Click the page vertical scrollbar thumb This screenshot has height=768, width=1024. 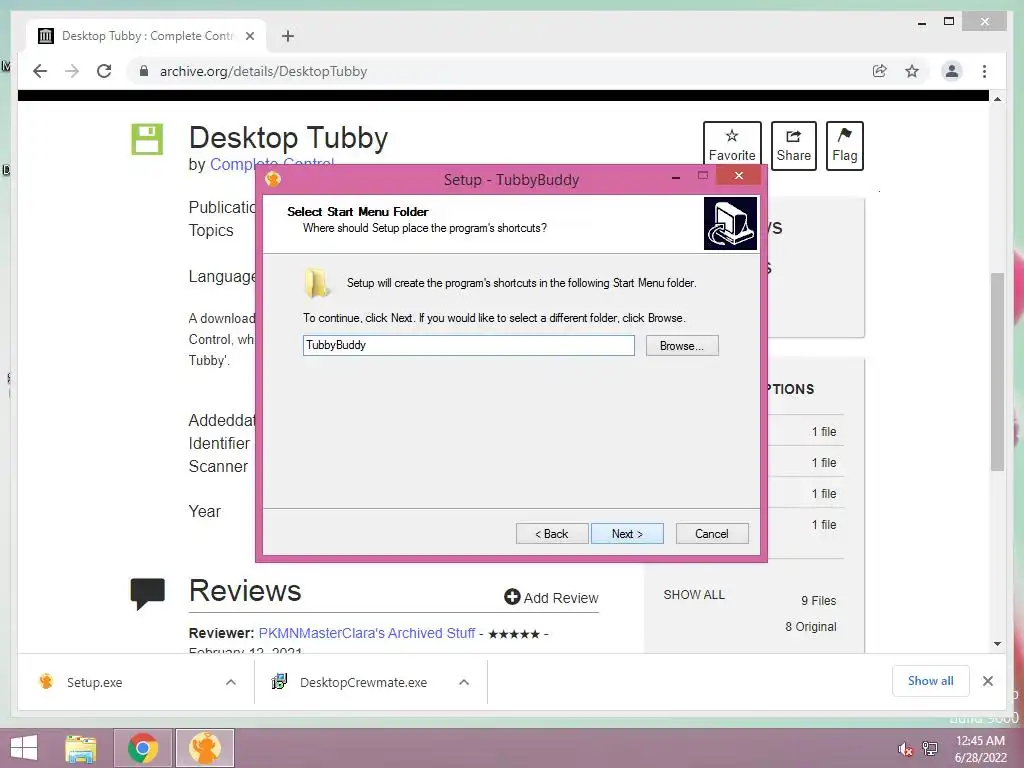[997, 371]
